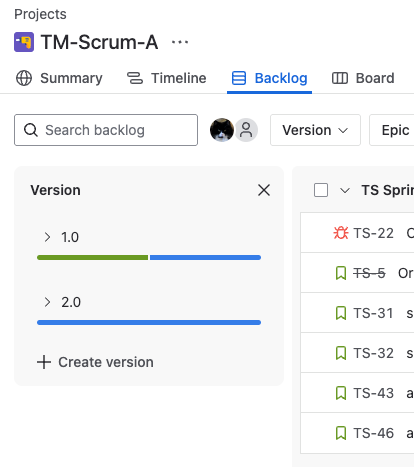
Task: Click the Backlog tab list icon
Action: (x=239, y=78)
